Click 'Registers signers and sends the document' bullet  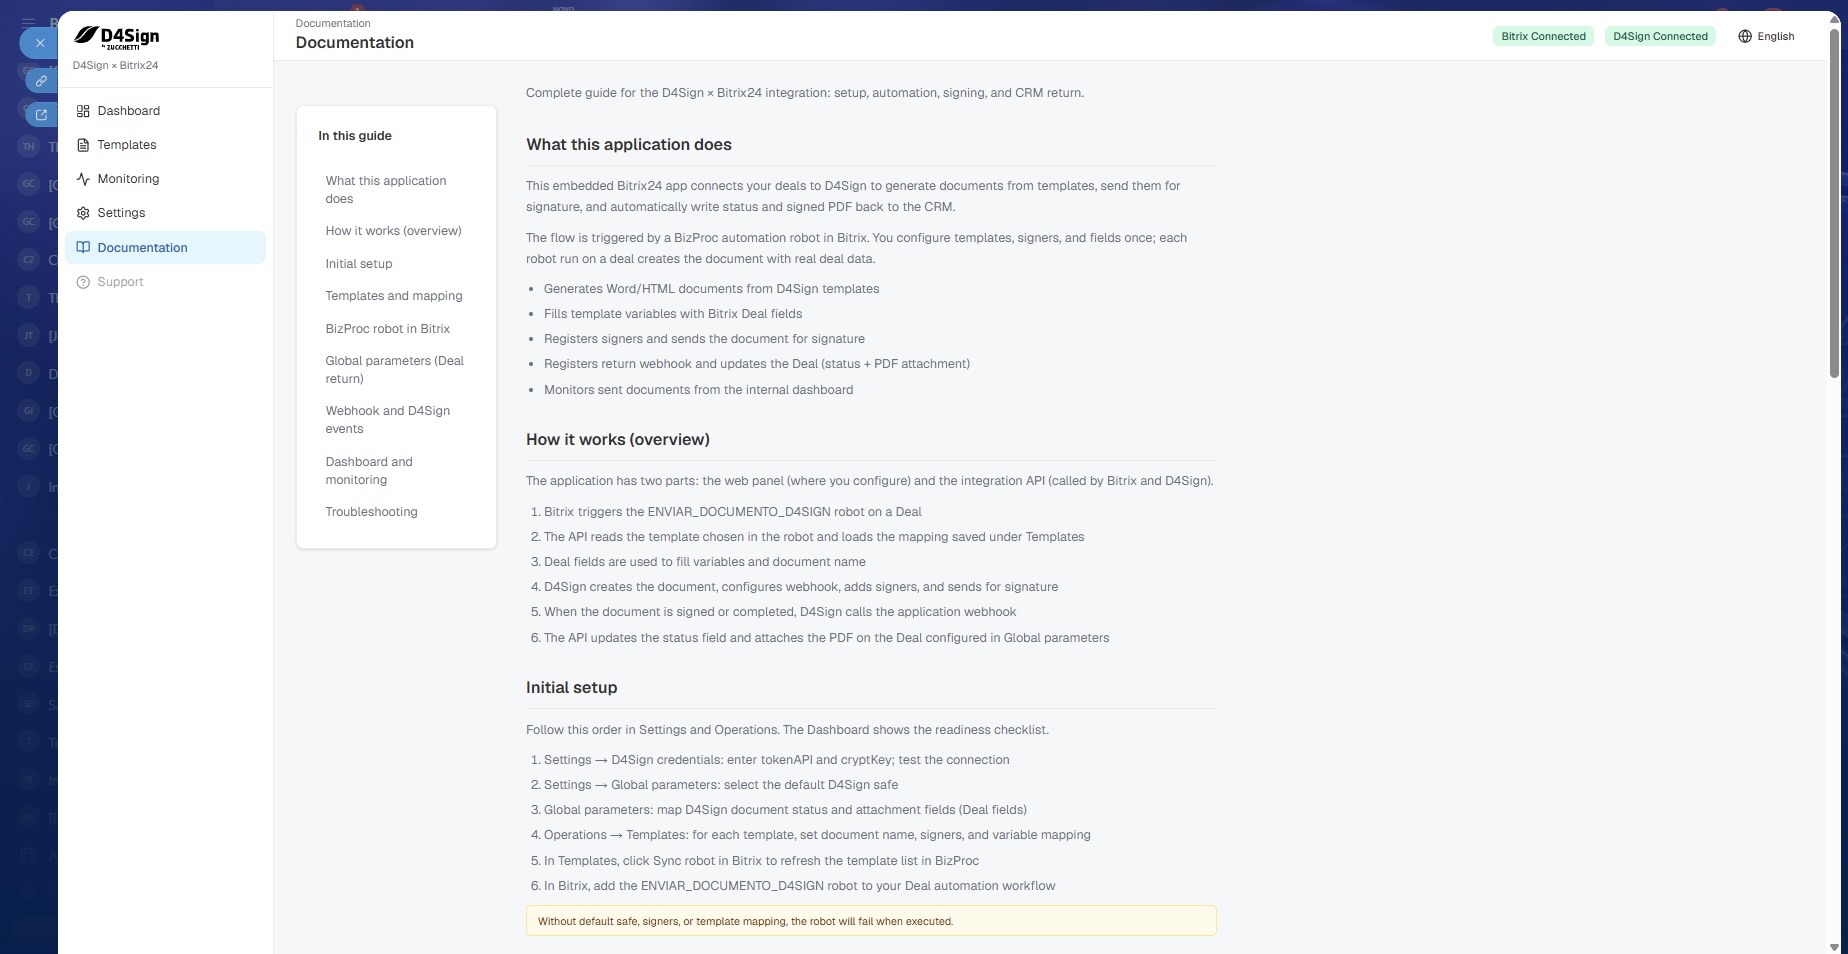pos(704,339)
